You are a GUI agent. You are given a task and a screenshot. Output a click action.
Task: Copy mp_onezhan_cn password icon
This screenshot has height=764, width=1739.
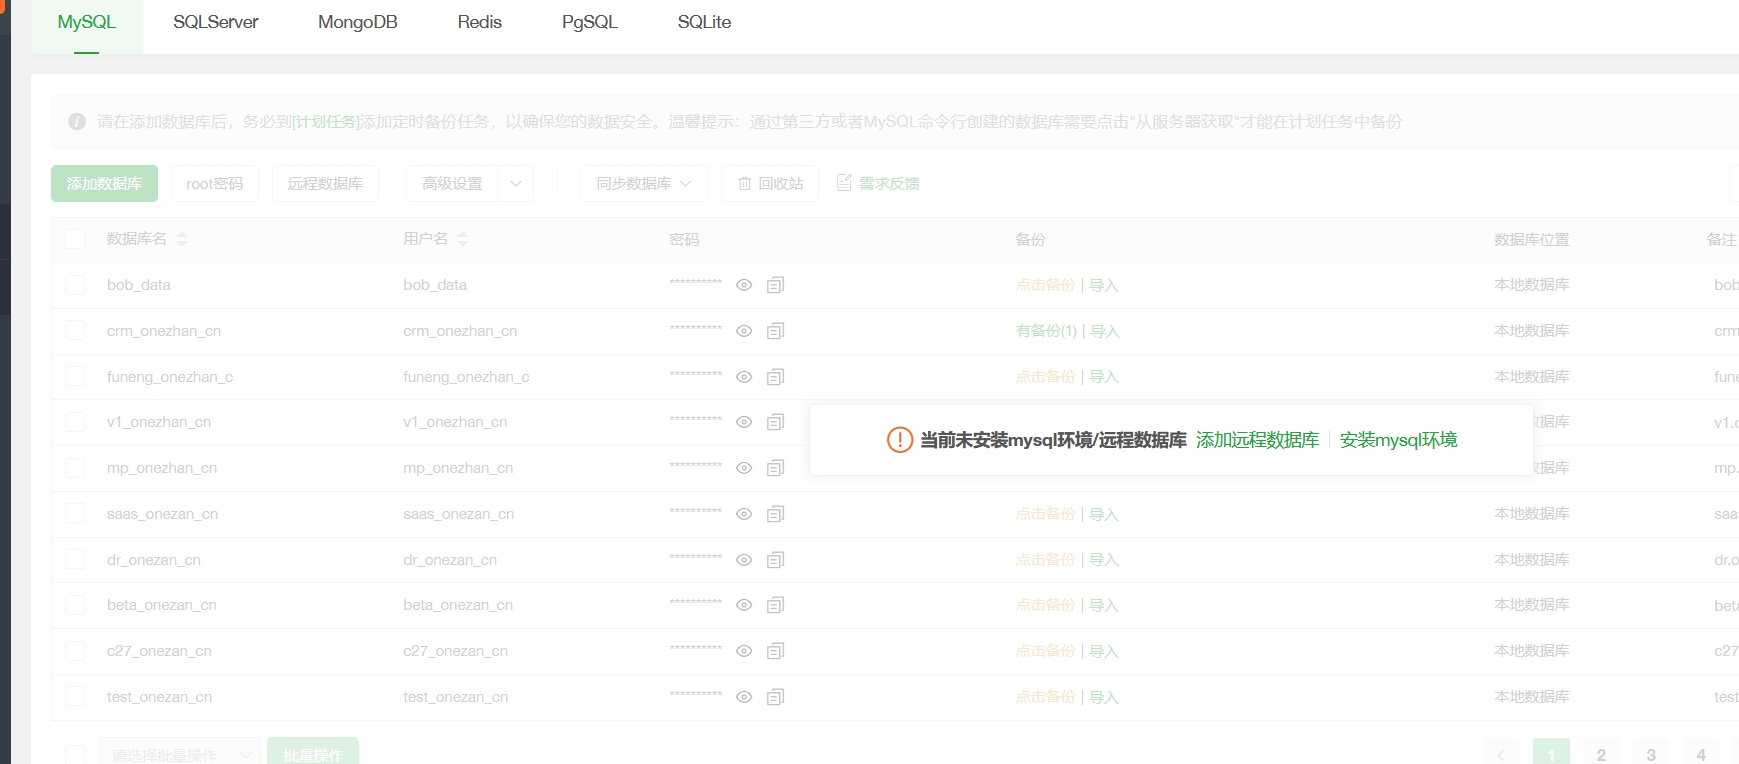775,468
